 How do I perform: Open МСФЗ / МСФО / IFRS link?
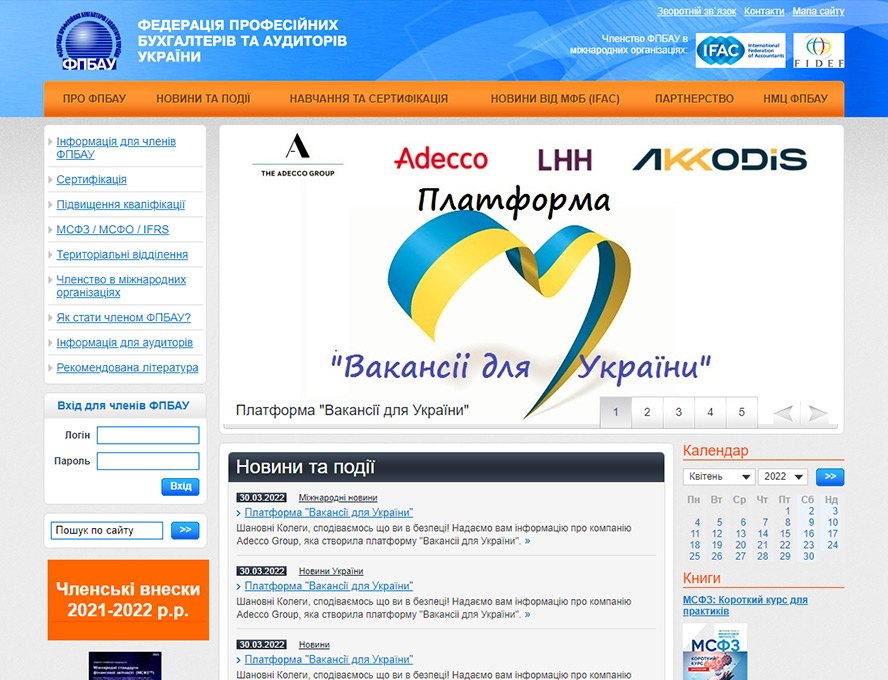click(x=113, y=229)
